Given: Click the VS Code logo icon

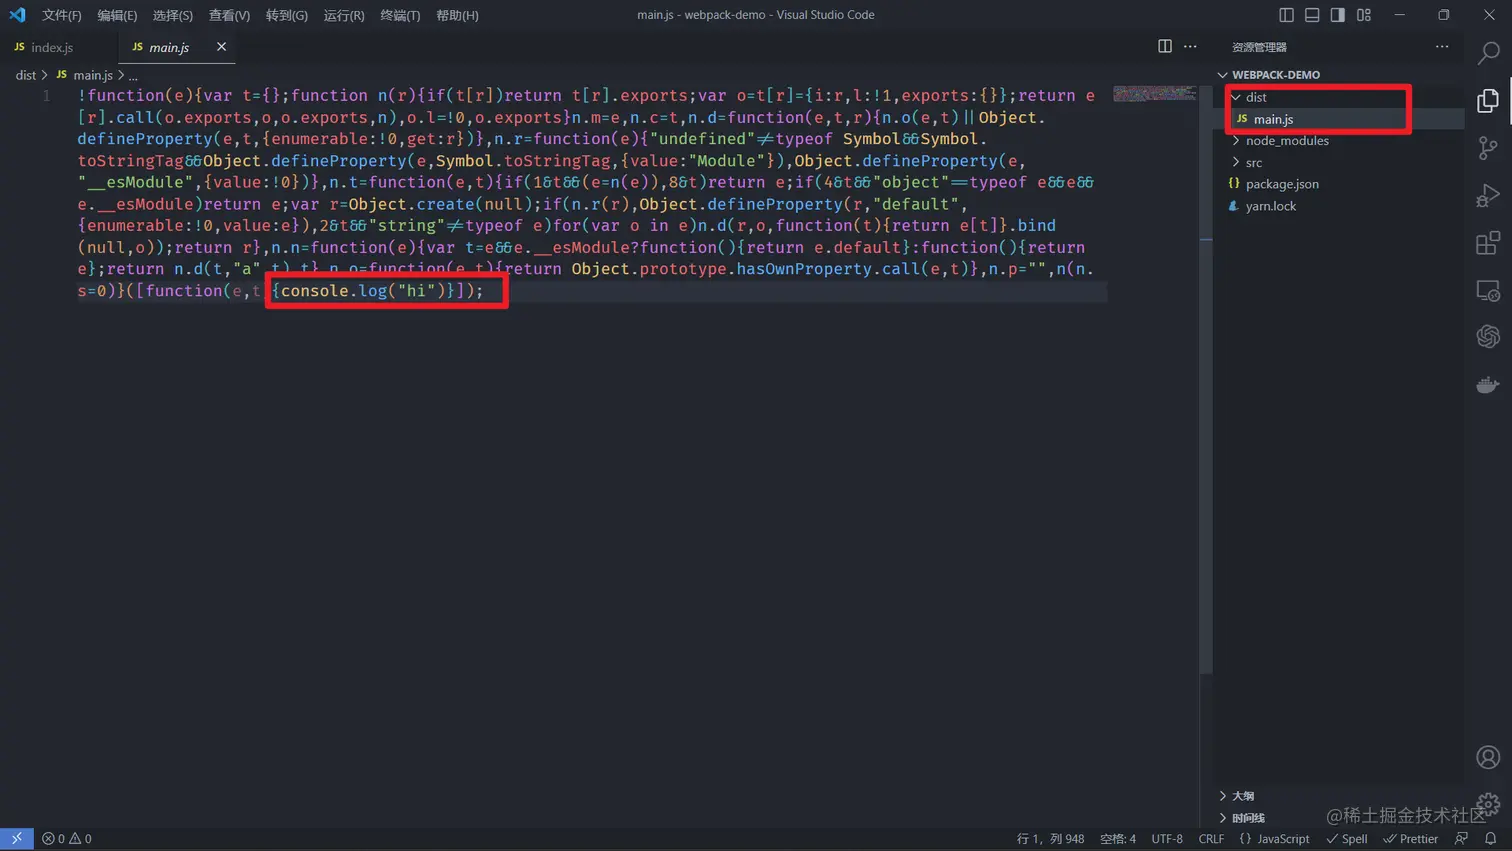Looking at the screenshot, I should pos(17,15).
